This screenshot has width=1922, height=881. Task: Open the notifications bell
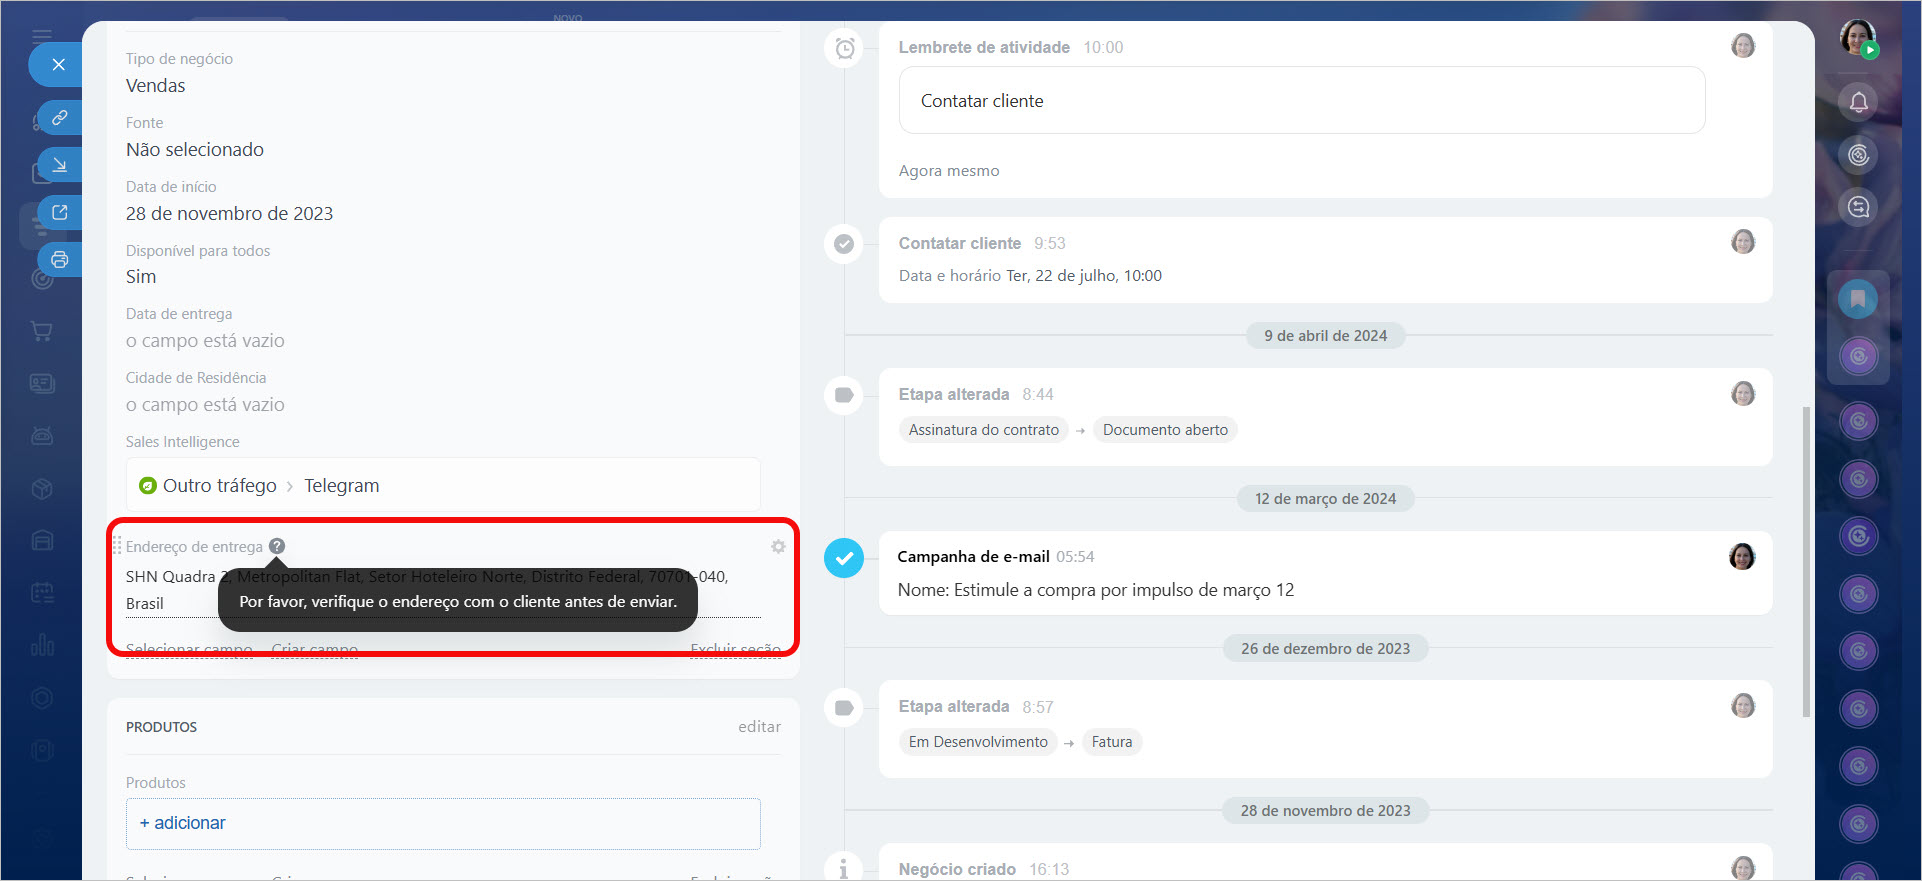tap(1858, 102)
